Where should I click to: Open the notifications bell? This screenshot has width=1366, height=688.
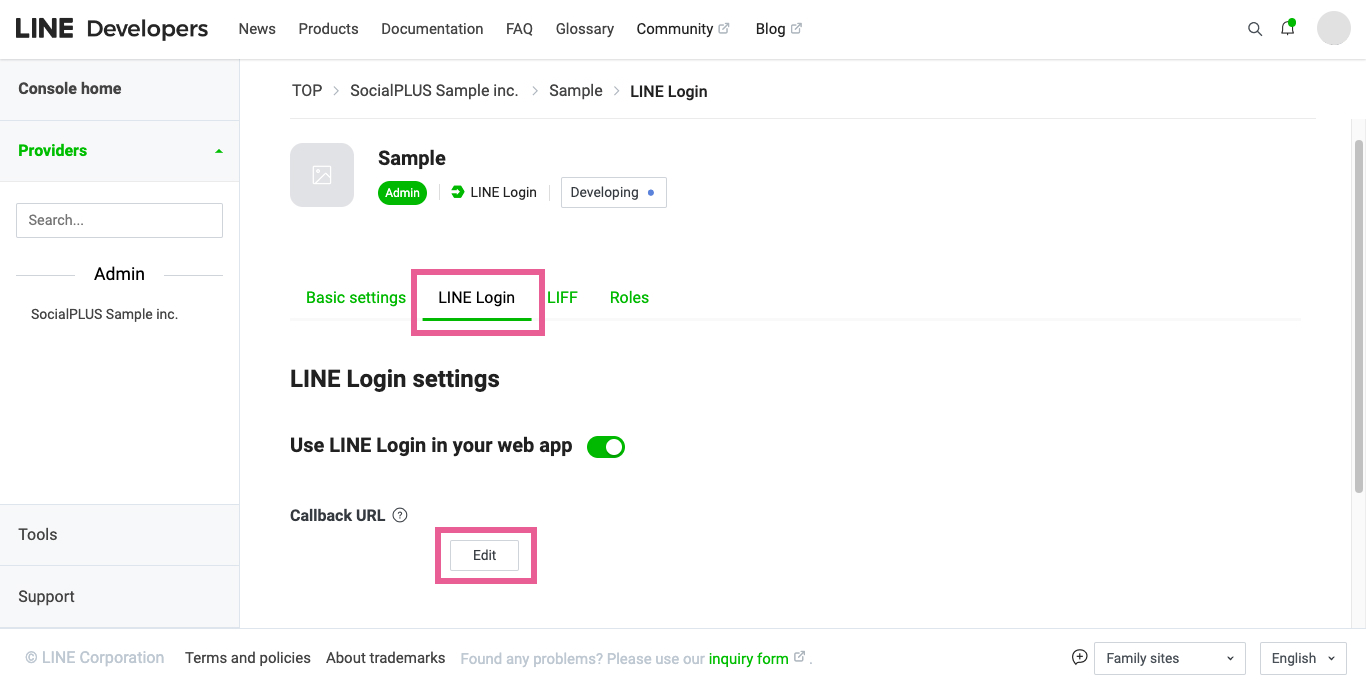pos(1288,29)
